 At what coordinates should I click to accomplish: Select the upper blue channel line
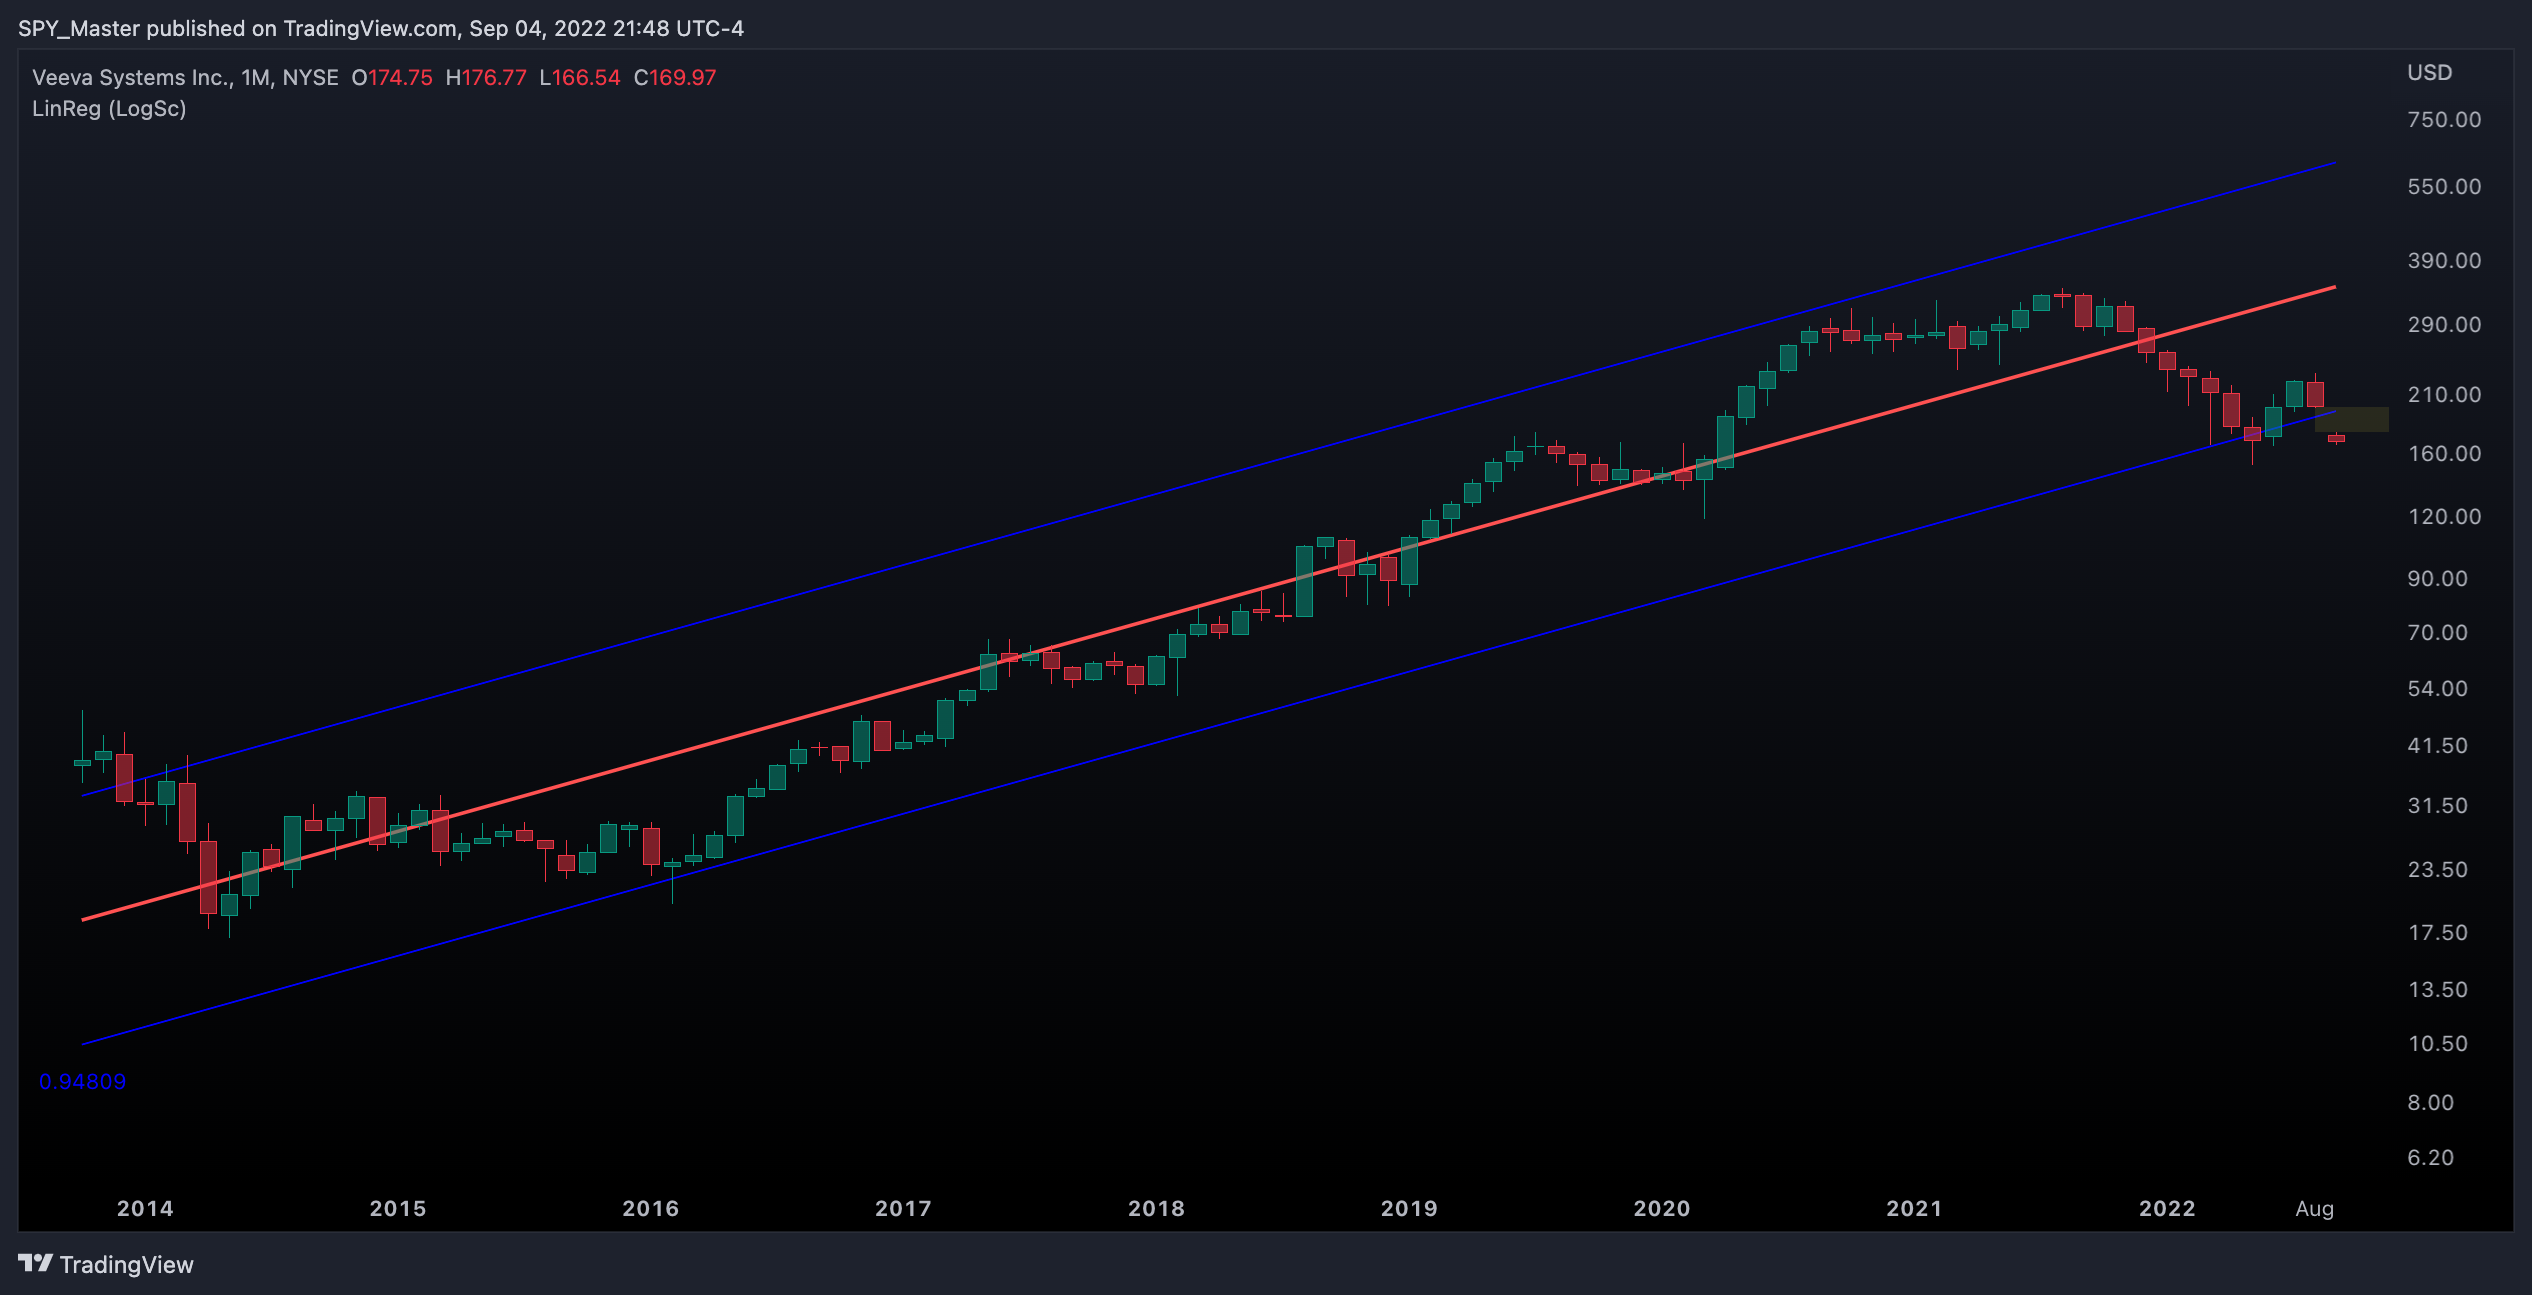1209,479
